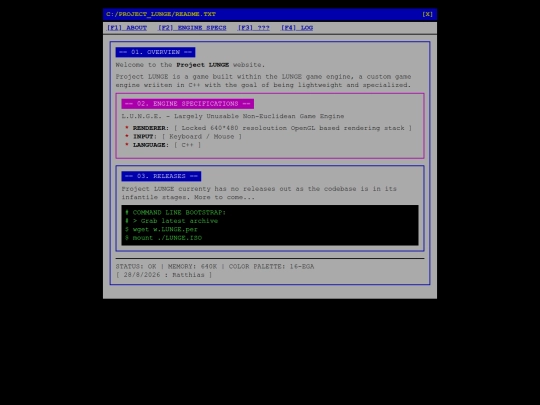Open the [F4] LOG link
The image size is (540, 405).
(297, 28)
